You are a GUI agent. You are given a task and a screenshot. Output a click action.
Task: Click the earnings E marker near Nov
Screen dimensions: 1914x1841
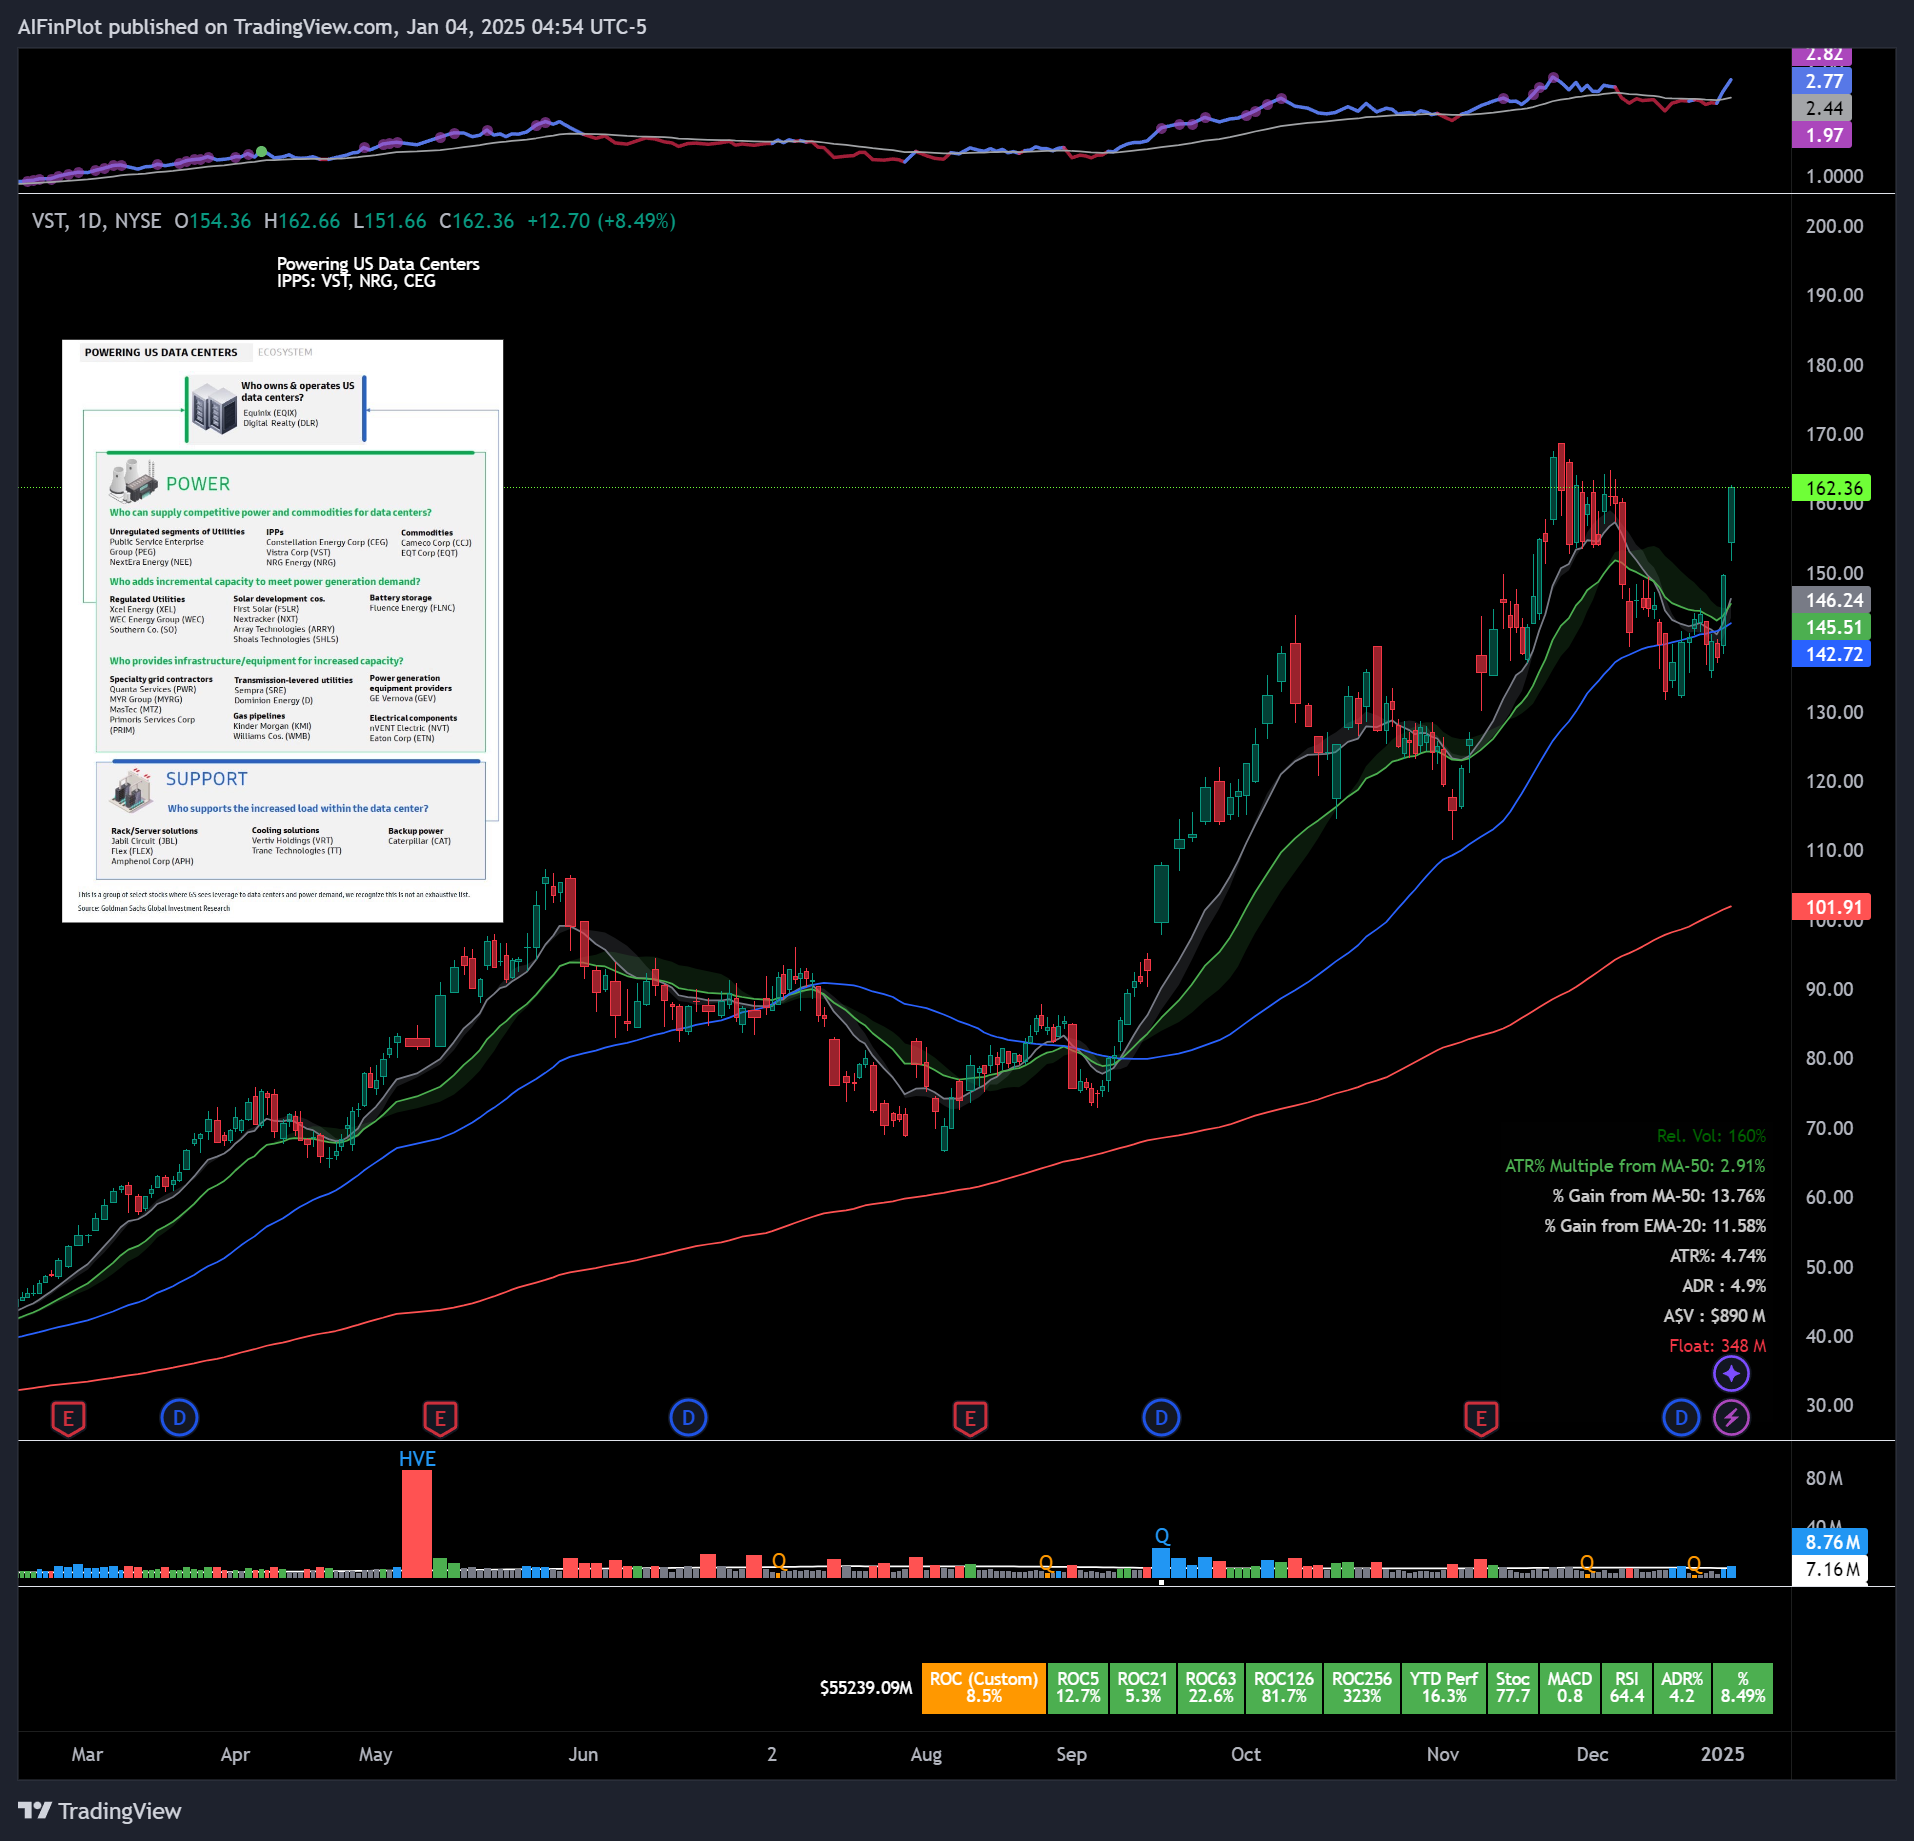click(1481, 1417)
